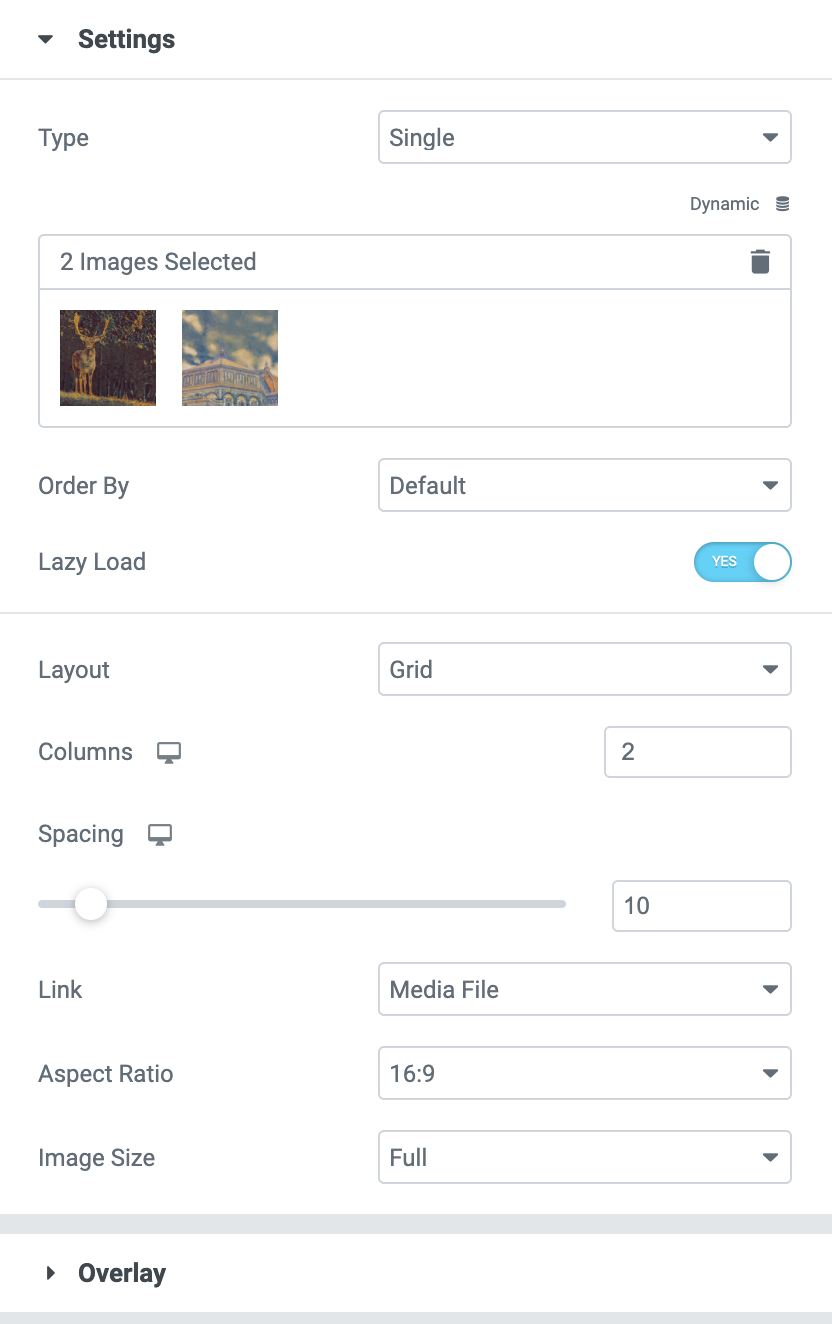
Task: Click the trash icon to clear selected images
Action: (x=761, y=262)
